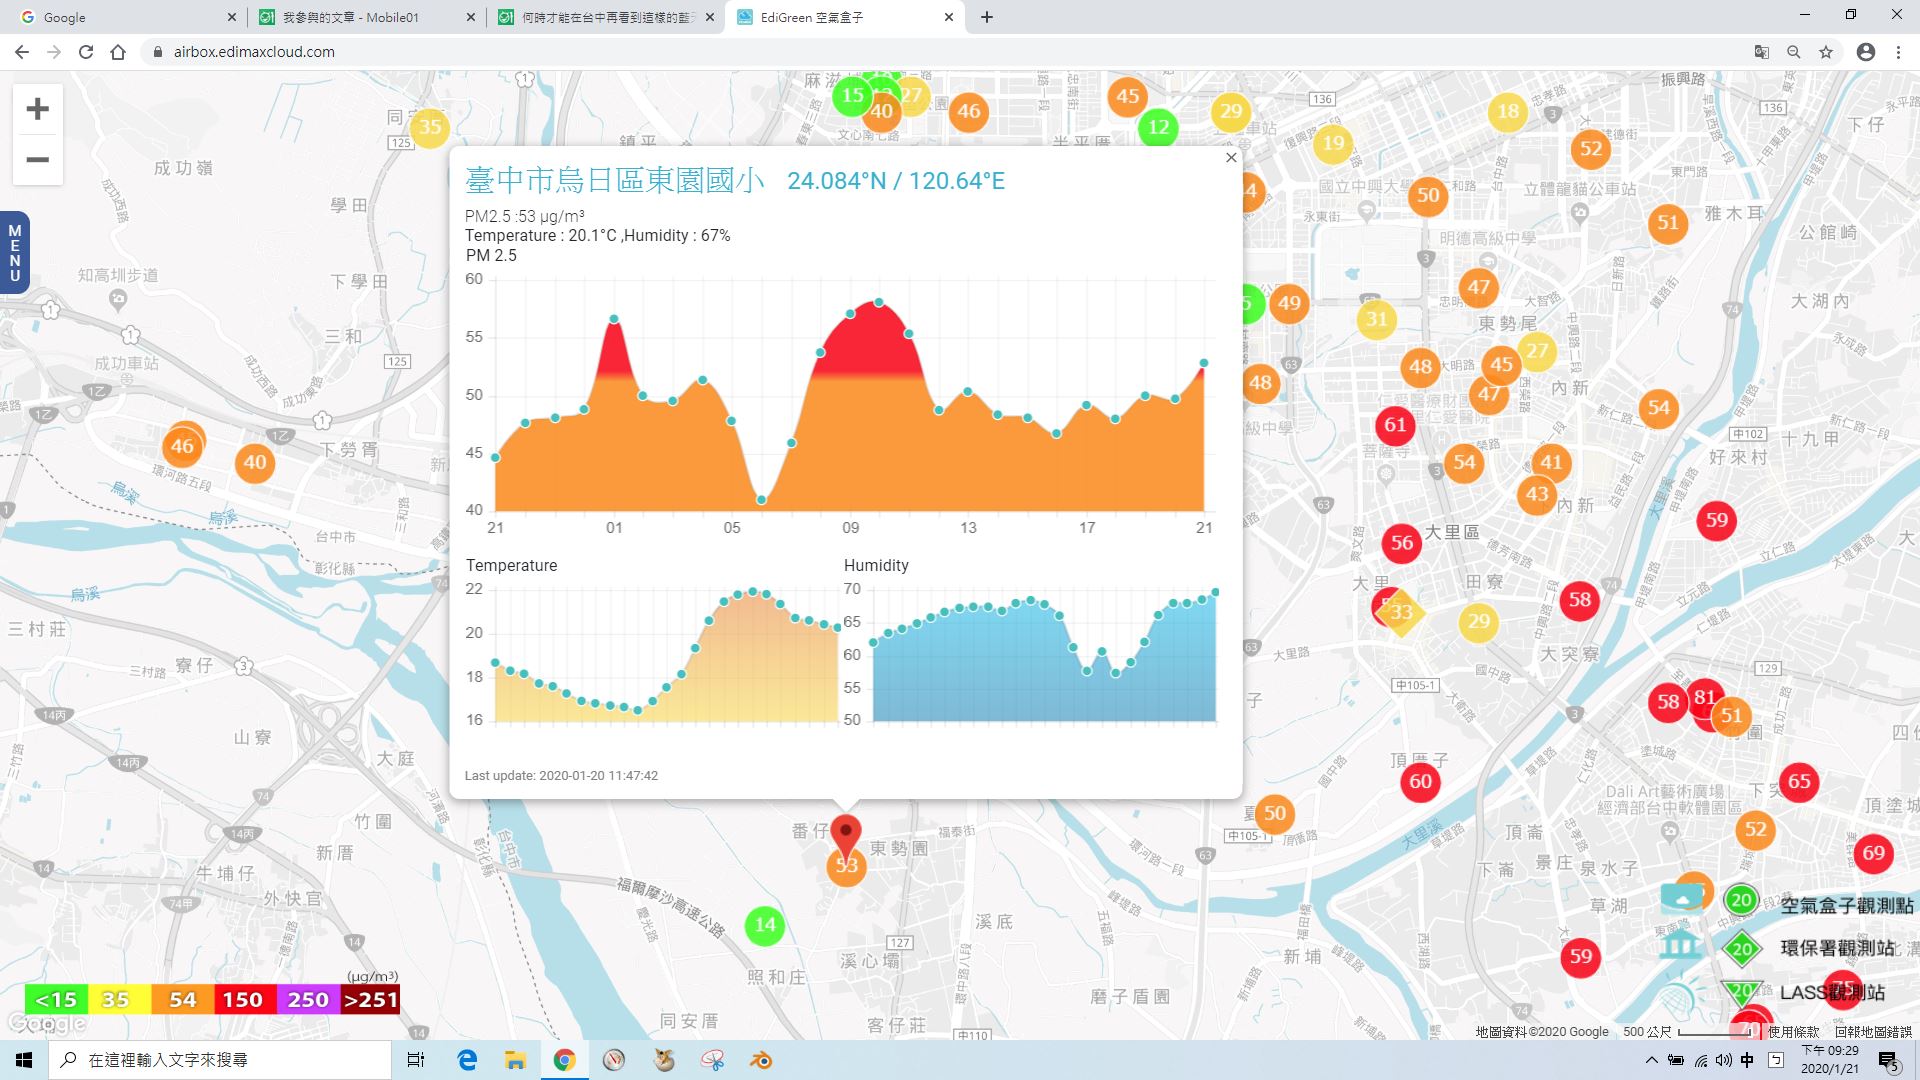The width and height of the screenshot is (1920, 1080).
Task: Open the taskbar clock and date
Action: click(1830, 1060)
